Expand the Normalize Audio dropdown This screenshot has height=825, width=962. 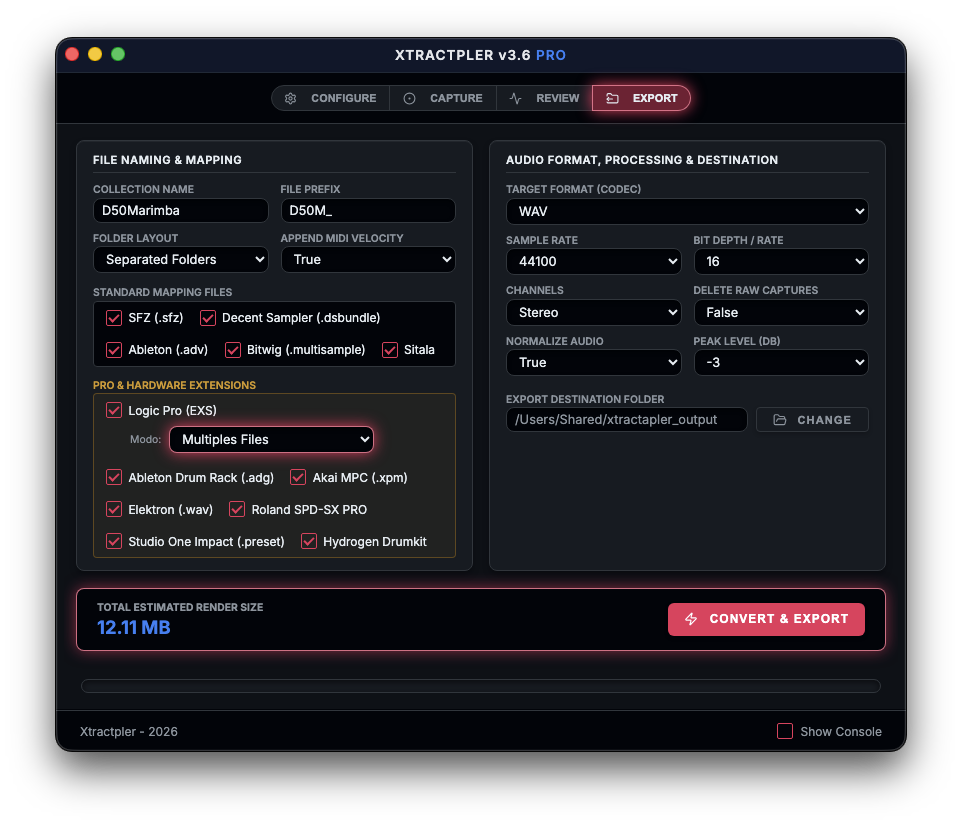pyautogui.click(x=593, y=363)
